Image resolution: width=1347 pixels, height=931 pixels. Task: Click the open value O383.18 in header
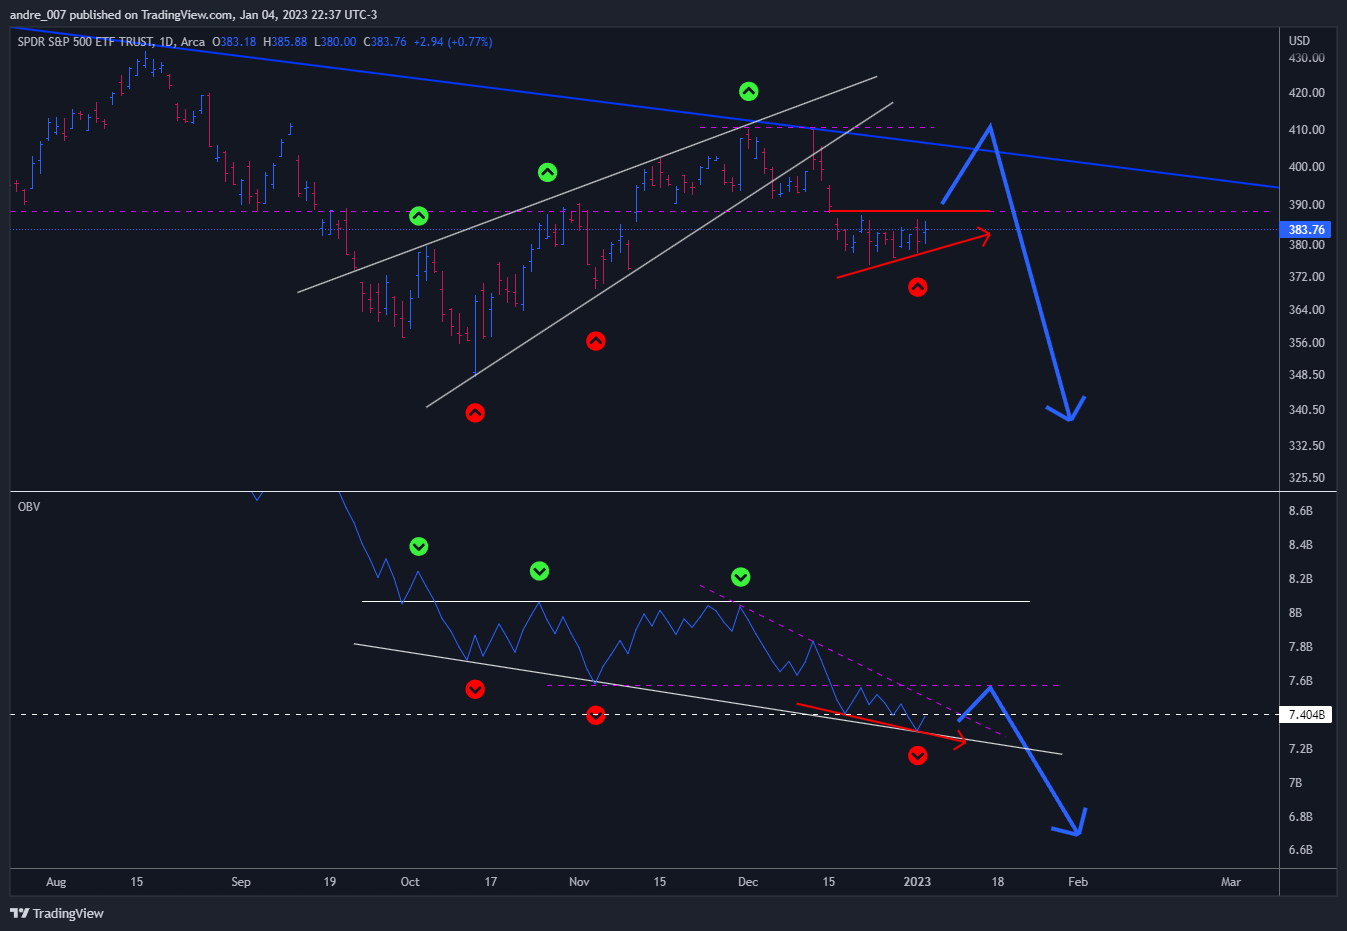click(234, 42)
